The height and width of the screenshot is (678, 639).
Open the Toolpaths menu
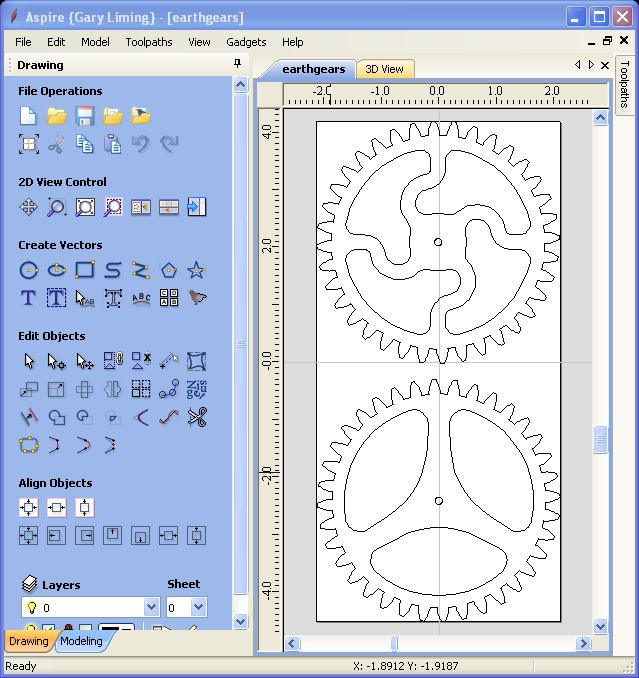(x=149, y=42)
